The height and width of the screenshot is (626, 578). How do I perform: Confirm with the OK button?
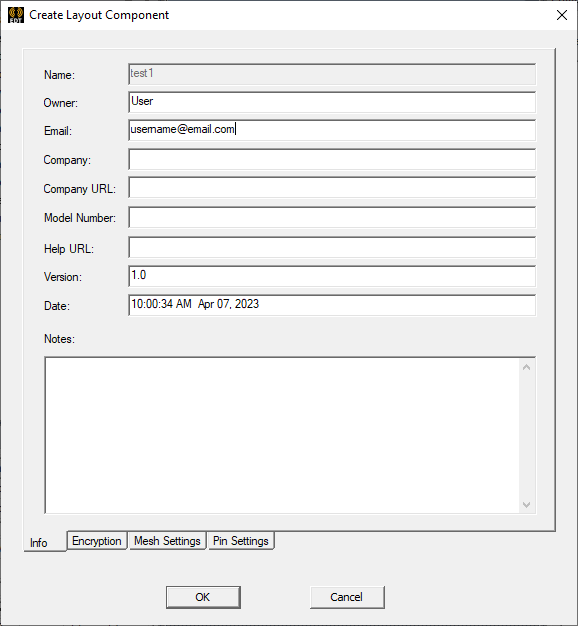(x=203, y=597)
